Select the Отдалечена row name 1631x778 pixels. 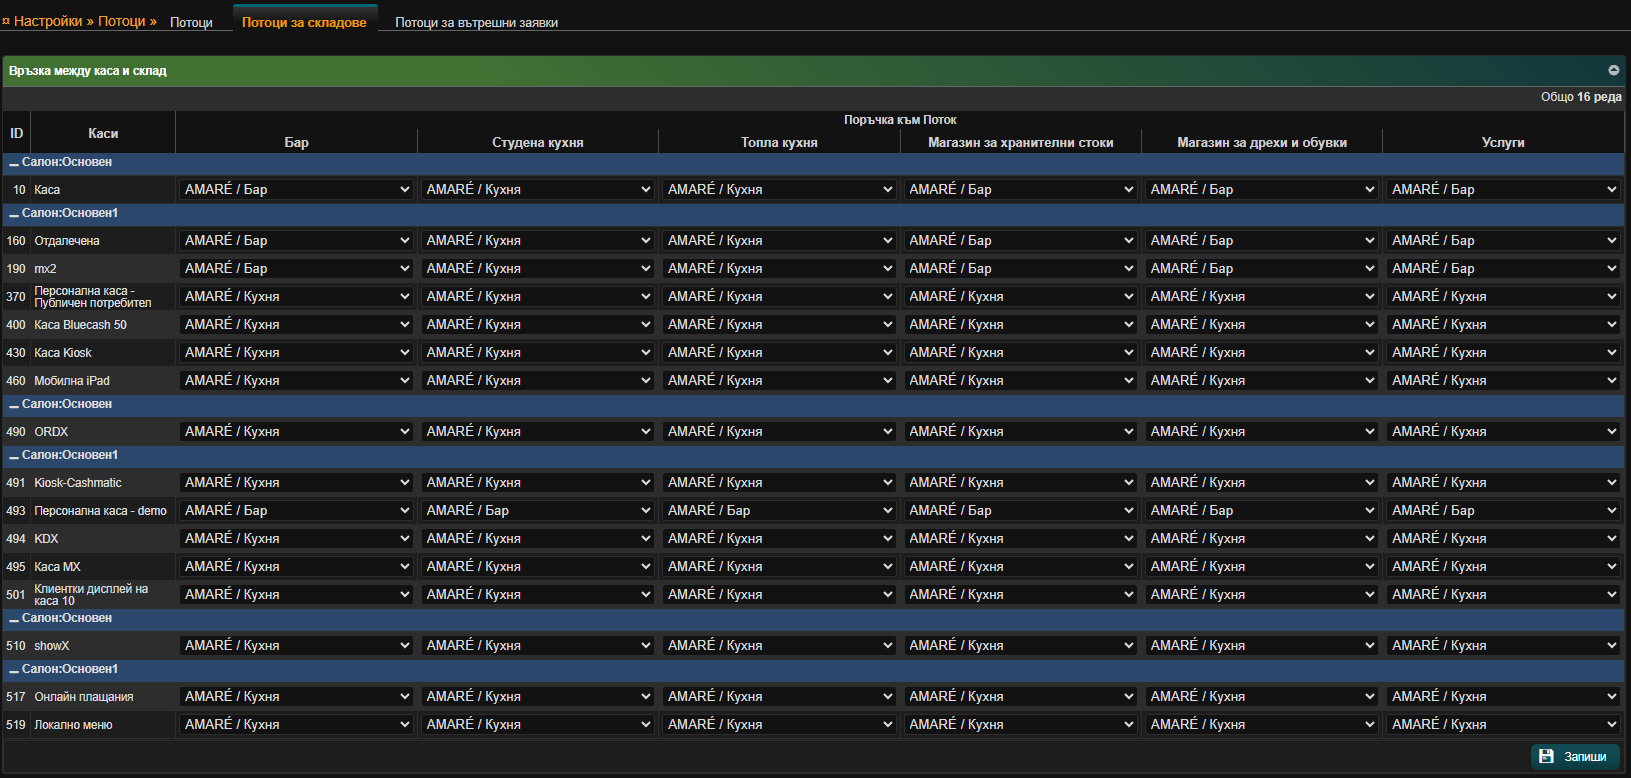pos(67,241)
